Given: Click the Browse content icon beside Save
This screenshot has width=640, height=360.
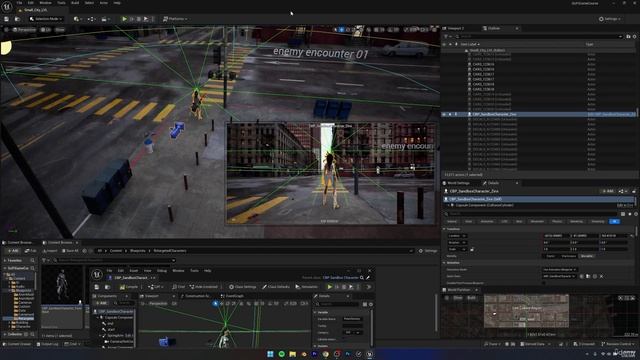Looking at the screenshot, I should pyautogui.click(x=17, y=19).
